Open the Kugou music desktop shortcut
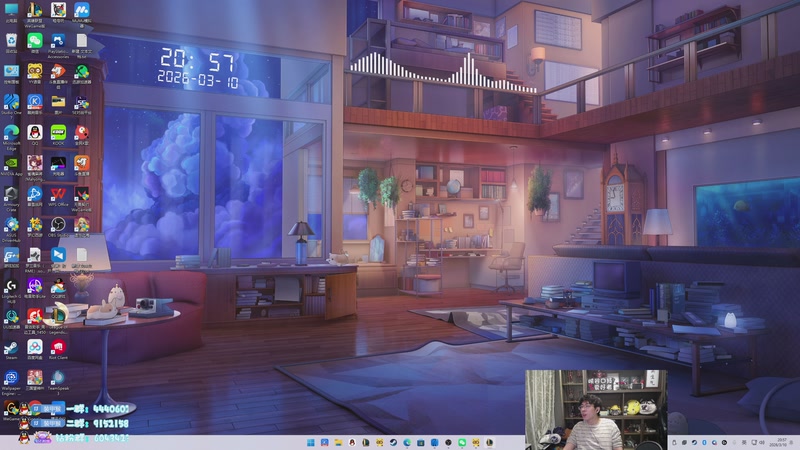Screen dimensions: 800x450 35,104
